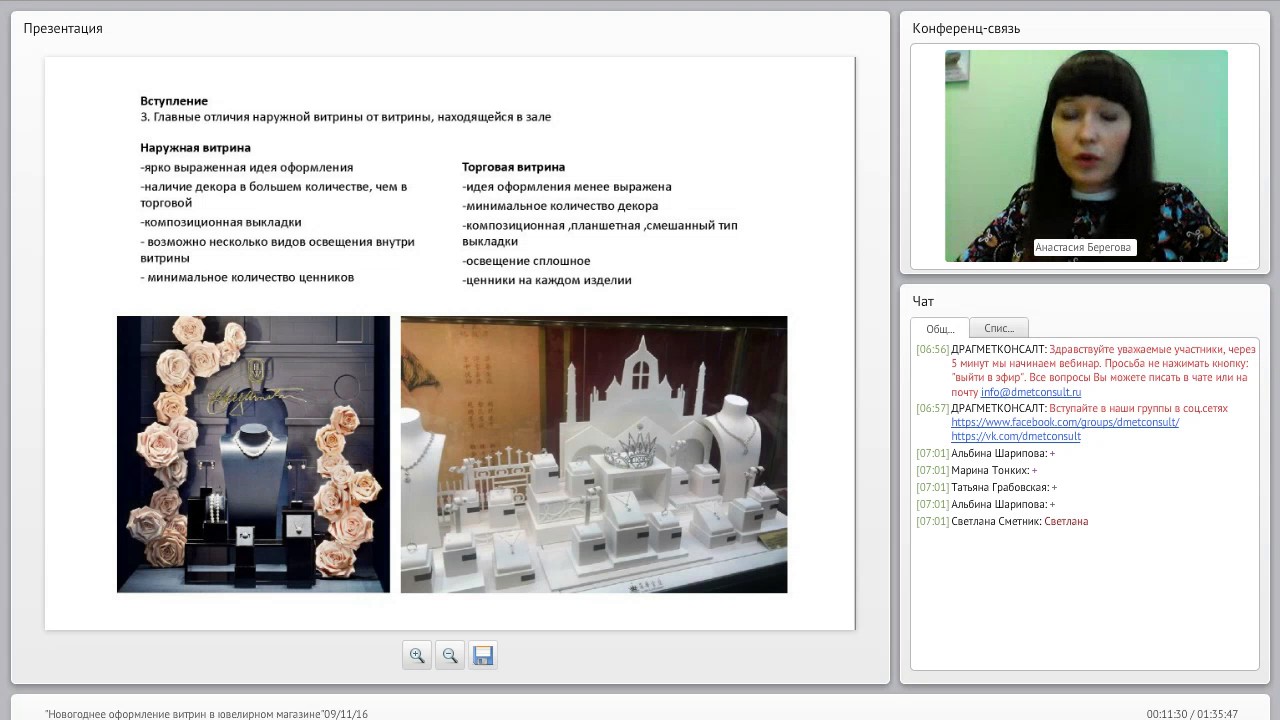Click the white jewelry showcase photo
Image resolution: width=1280 pixels, height=720 pixels.
click(x=594, y=454)
